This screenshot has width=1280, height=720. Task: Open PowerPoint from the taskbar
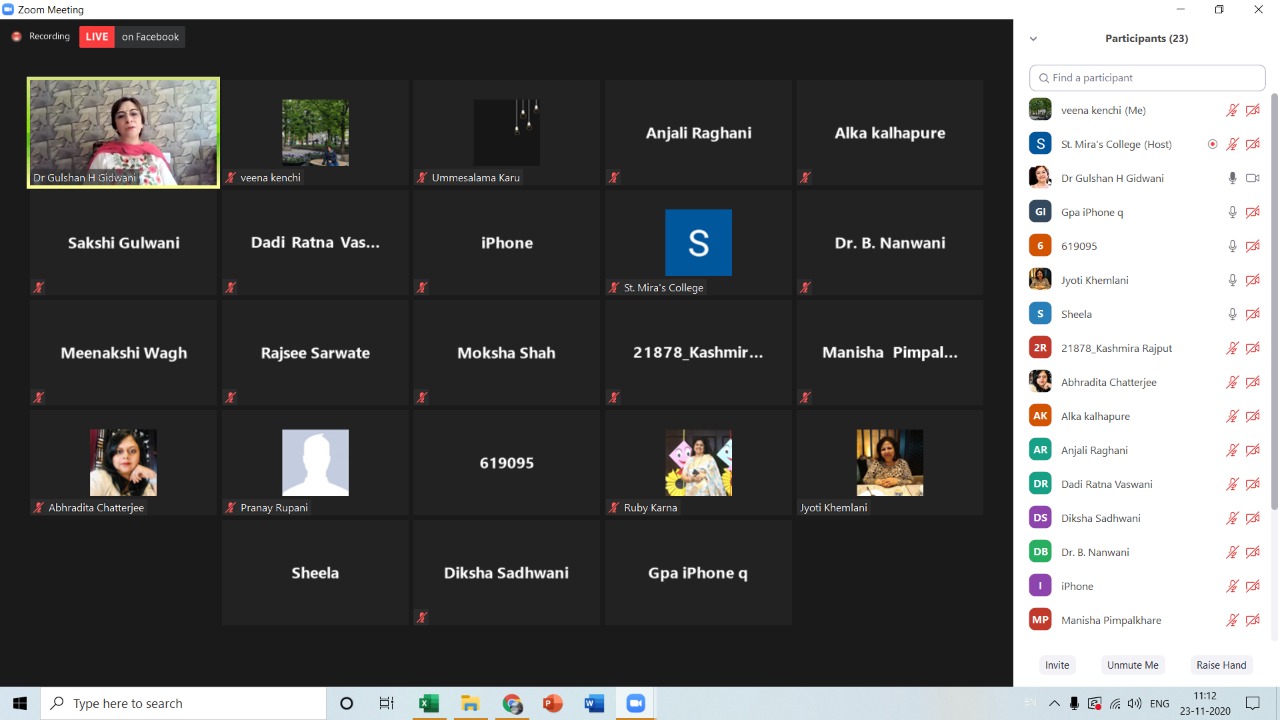[x=552, y=704]
